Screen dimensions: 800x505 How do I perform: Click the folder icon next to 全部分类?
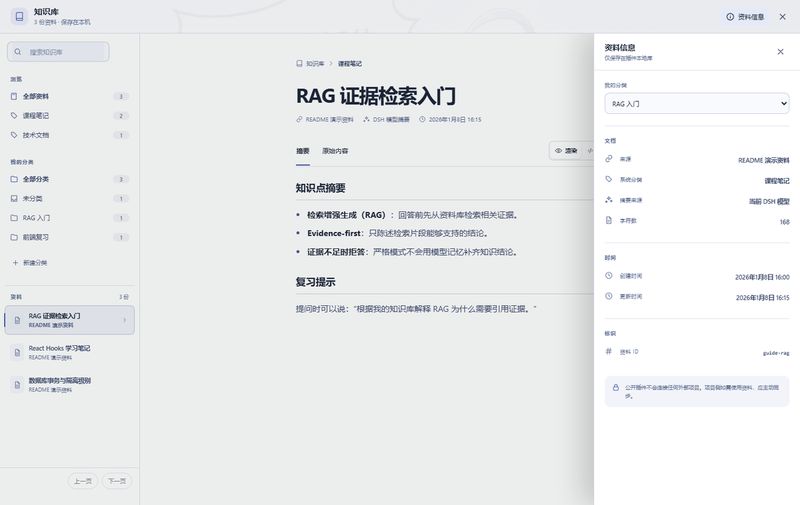click(x=14, y=179)
